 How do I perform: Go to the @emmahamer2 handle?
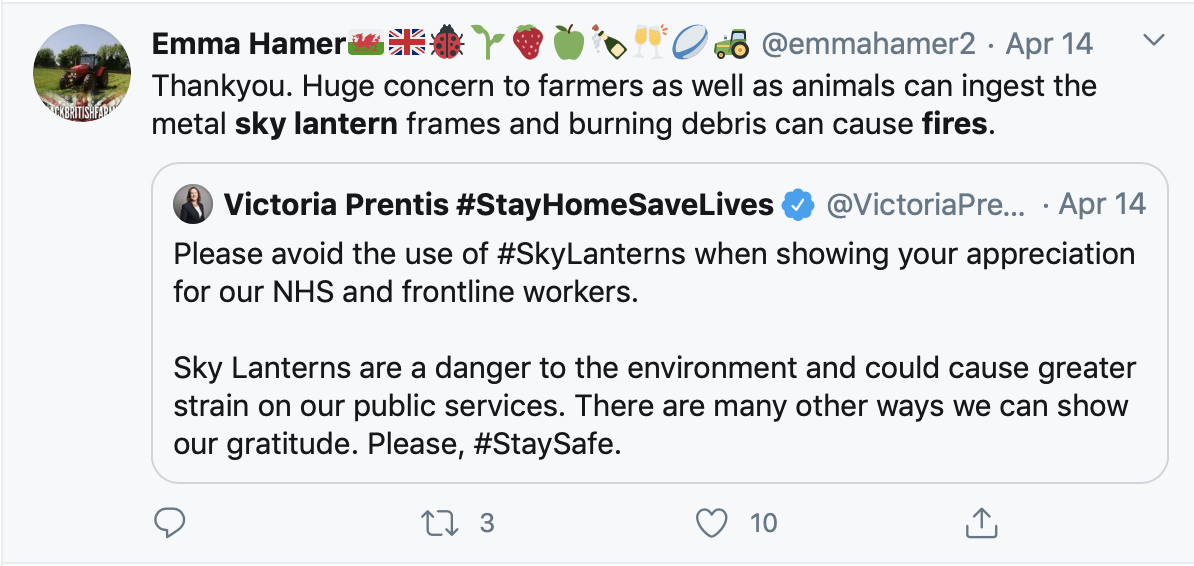[x=866, y=43]
